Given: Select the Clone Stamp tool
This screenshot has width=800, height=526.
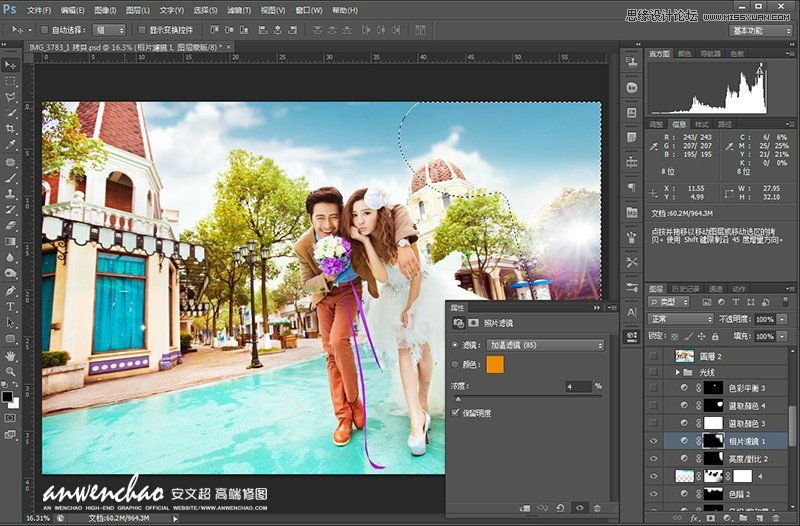Looking at the screenshot, I should tap(10, 194).
